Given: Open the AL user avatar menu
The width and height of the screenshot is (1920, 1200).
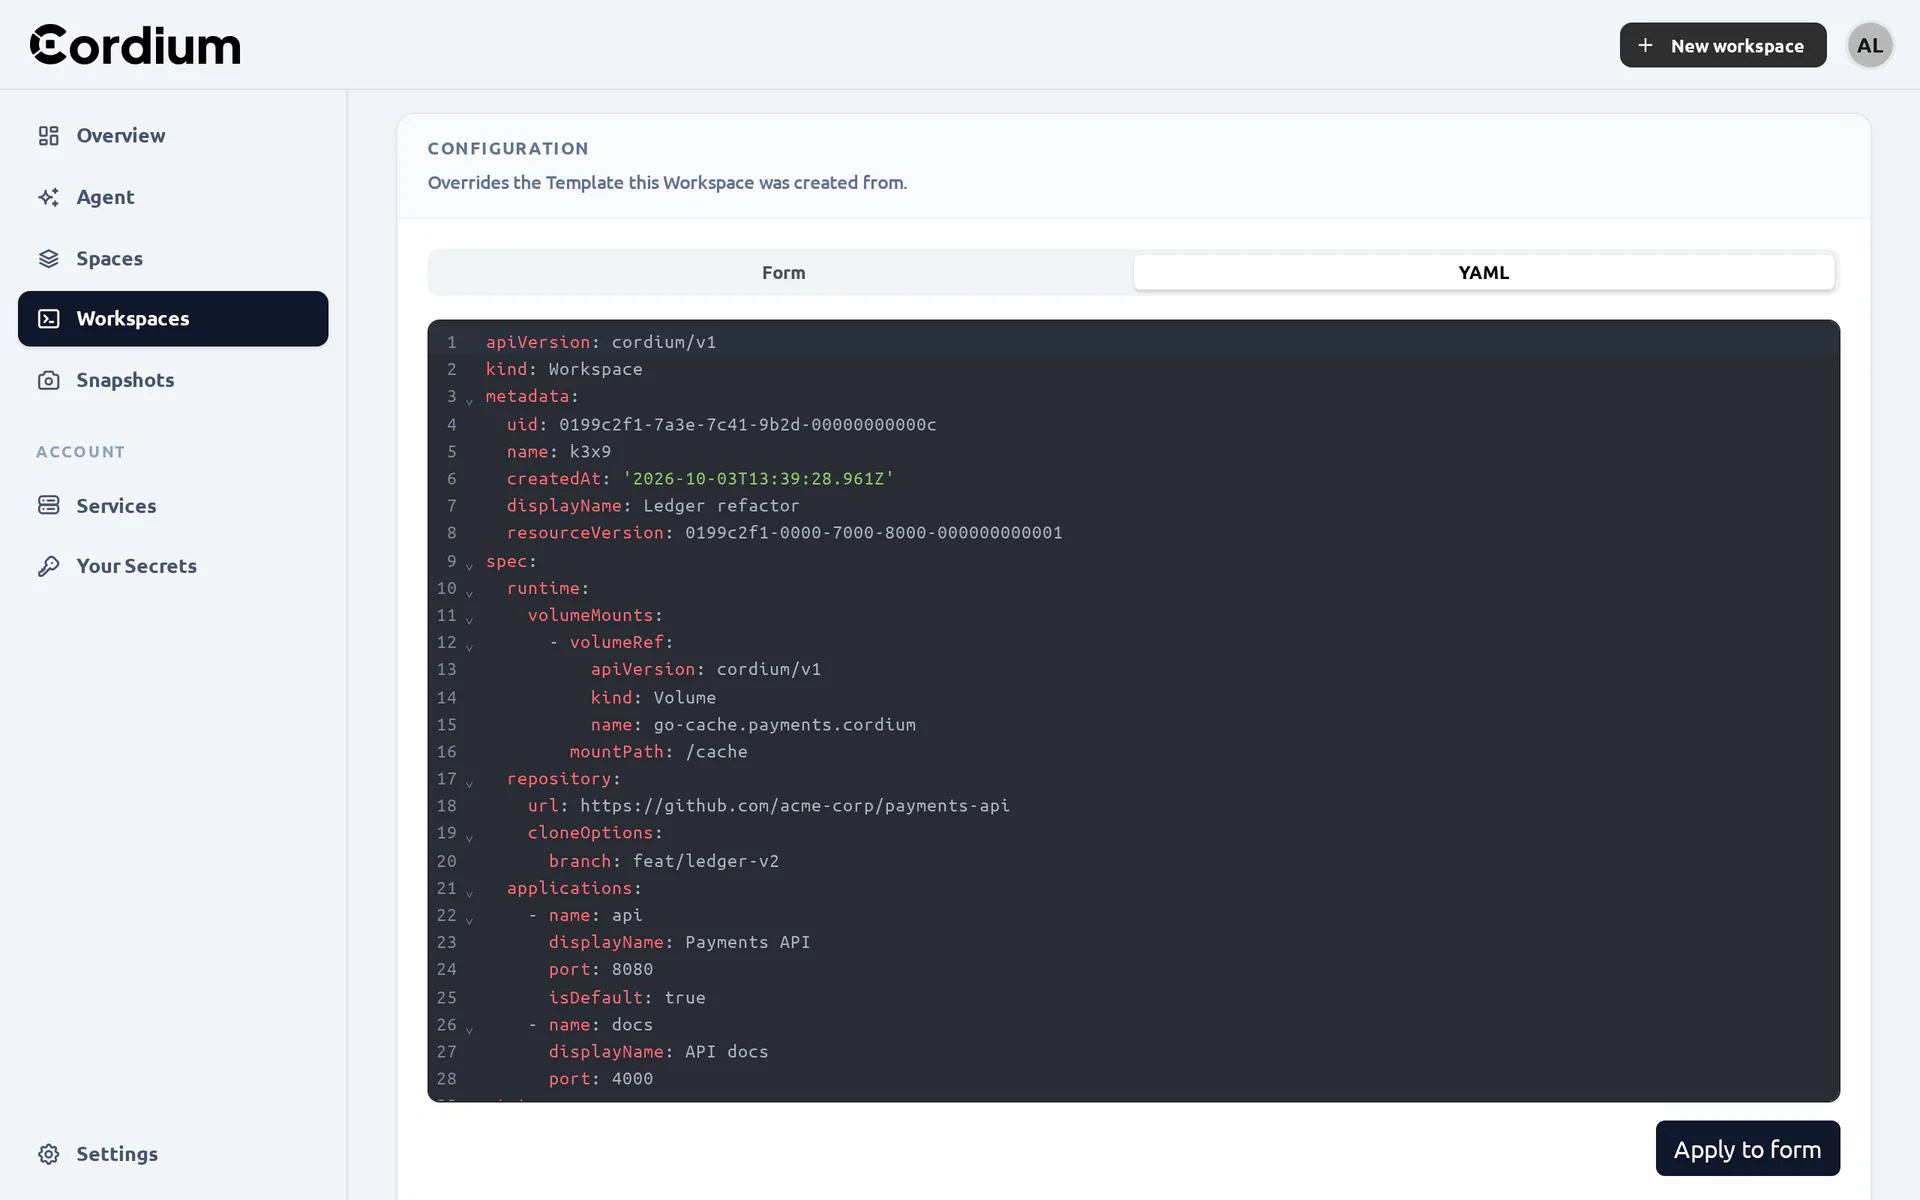Looking at the screenshot, I should [1870, 45].
